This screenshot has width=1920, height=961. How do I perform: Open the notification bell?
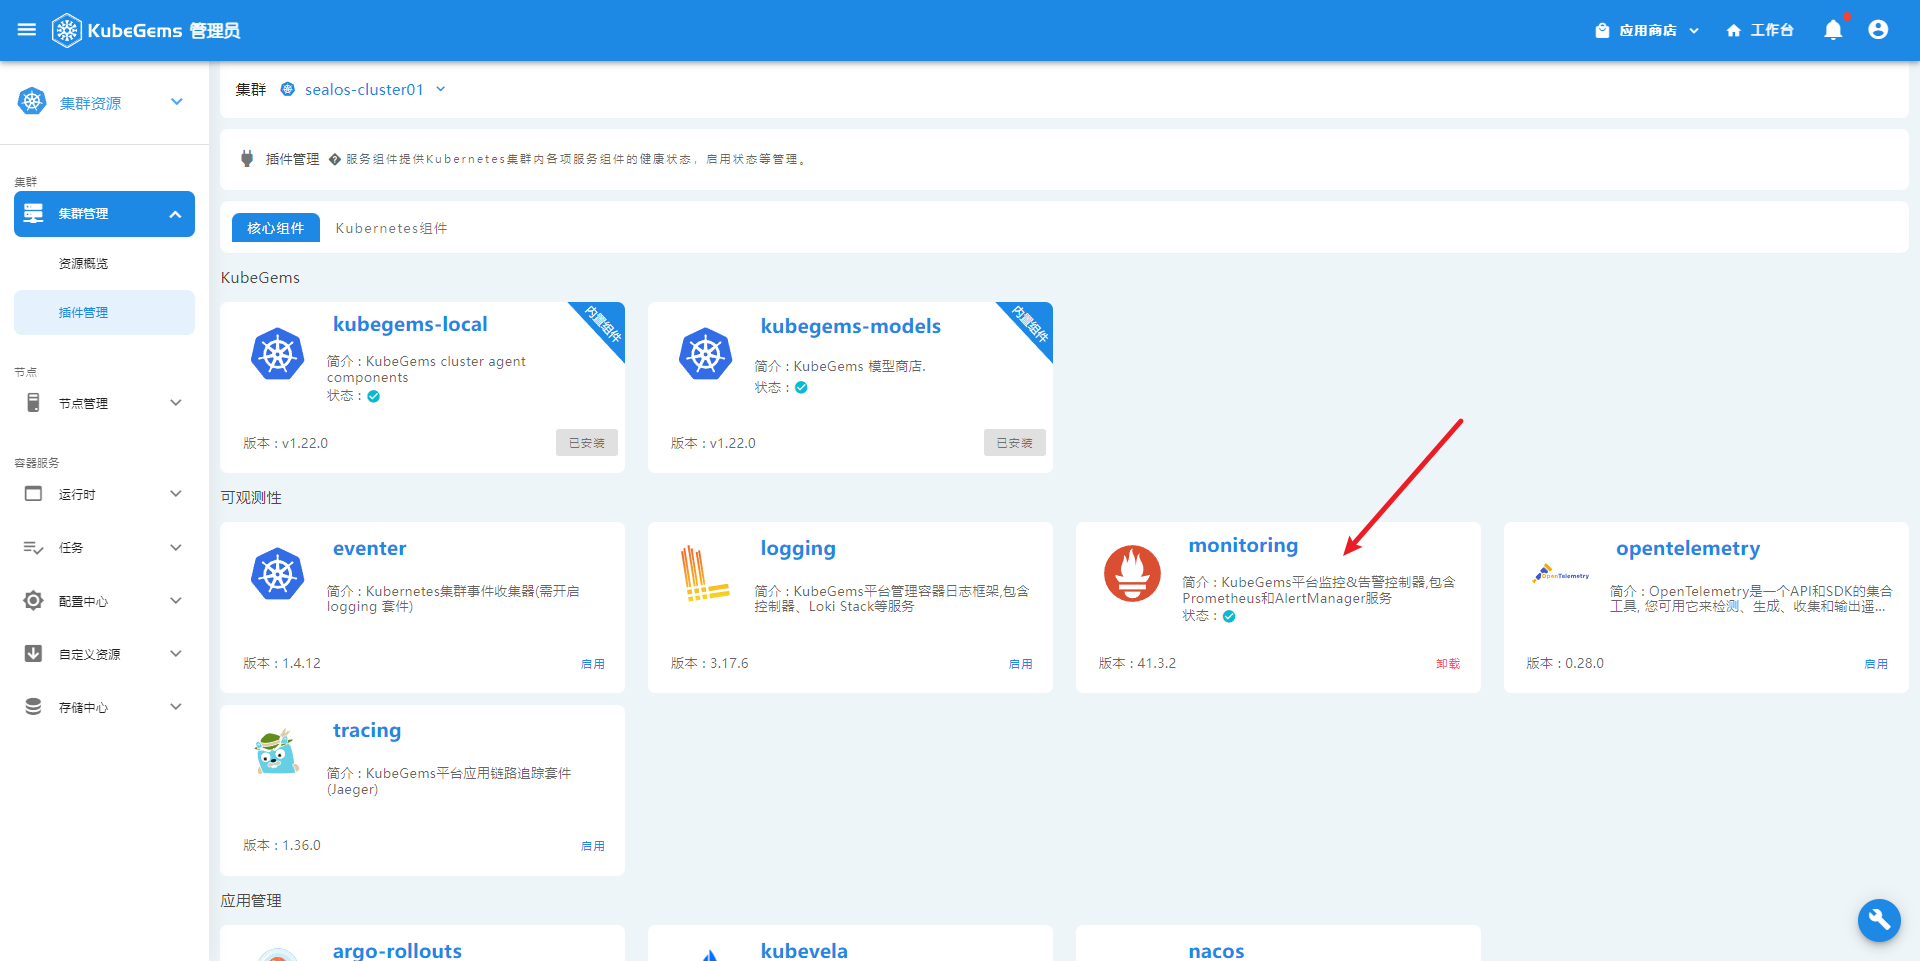pos(1833,30)
